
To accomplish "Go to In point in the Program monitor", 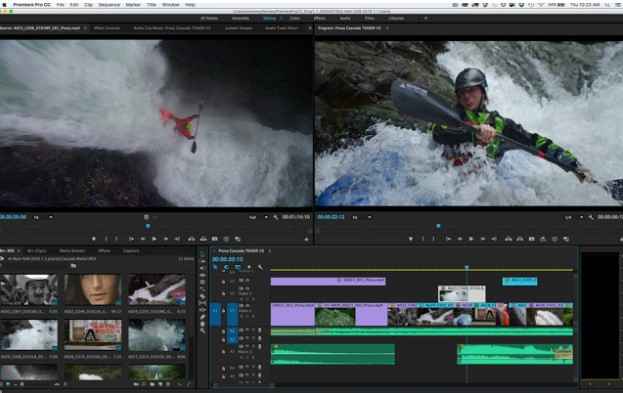I will [449, 239].
